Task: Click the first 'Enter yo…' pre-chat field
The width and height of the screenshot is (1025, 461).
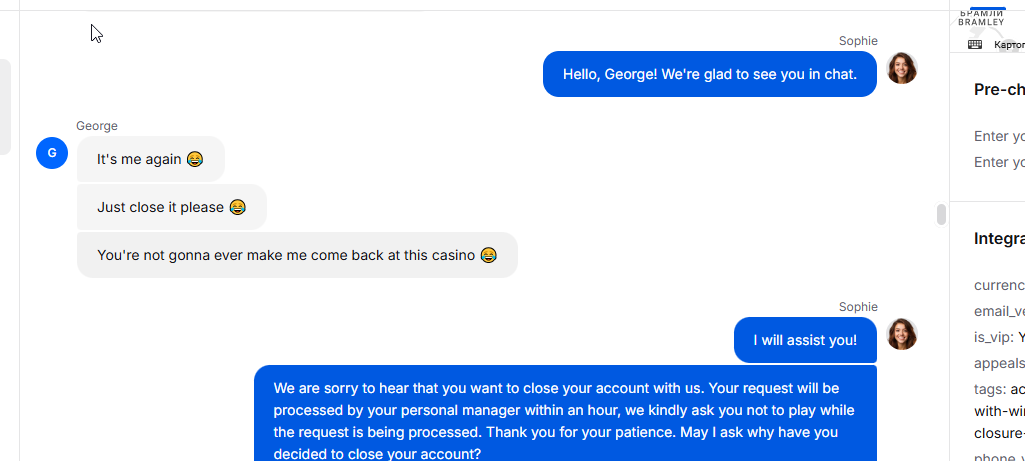Action: 1000,136
